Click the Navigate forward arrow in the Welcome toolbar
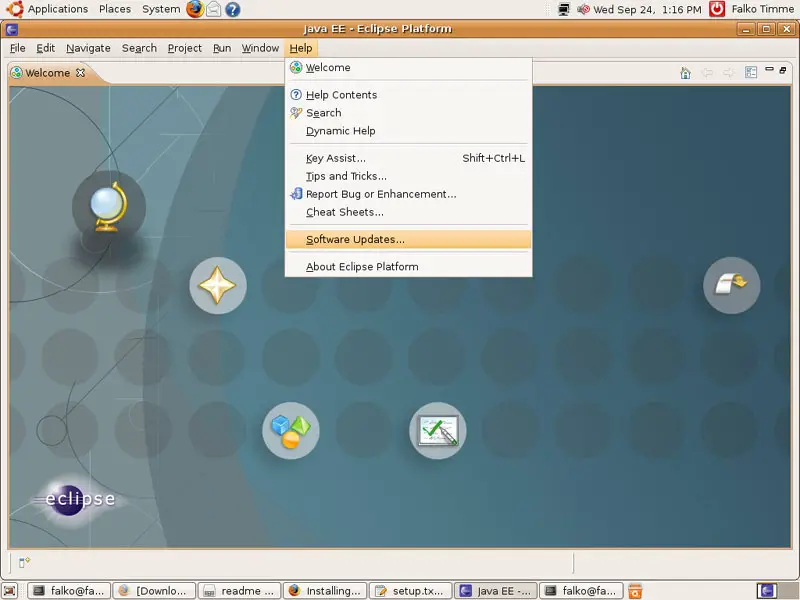The width and height of the screenshot is (800, 600). click(x=729, y=73)
